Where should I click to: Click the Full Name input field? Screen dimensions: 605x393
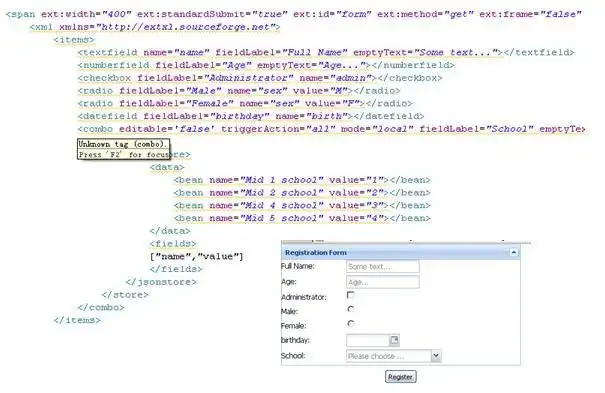point(382,266)
